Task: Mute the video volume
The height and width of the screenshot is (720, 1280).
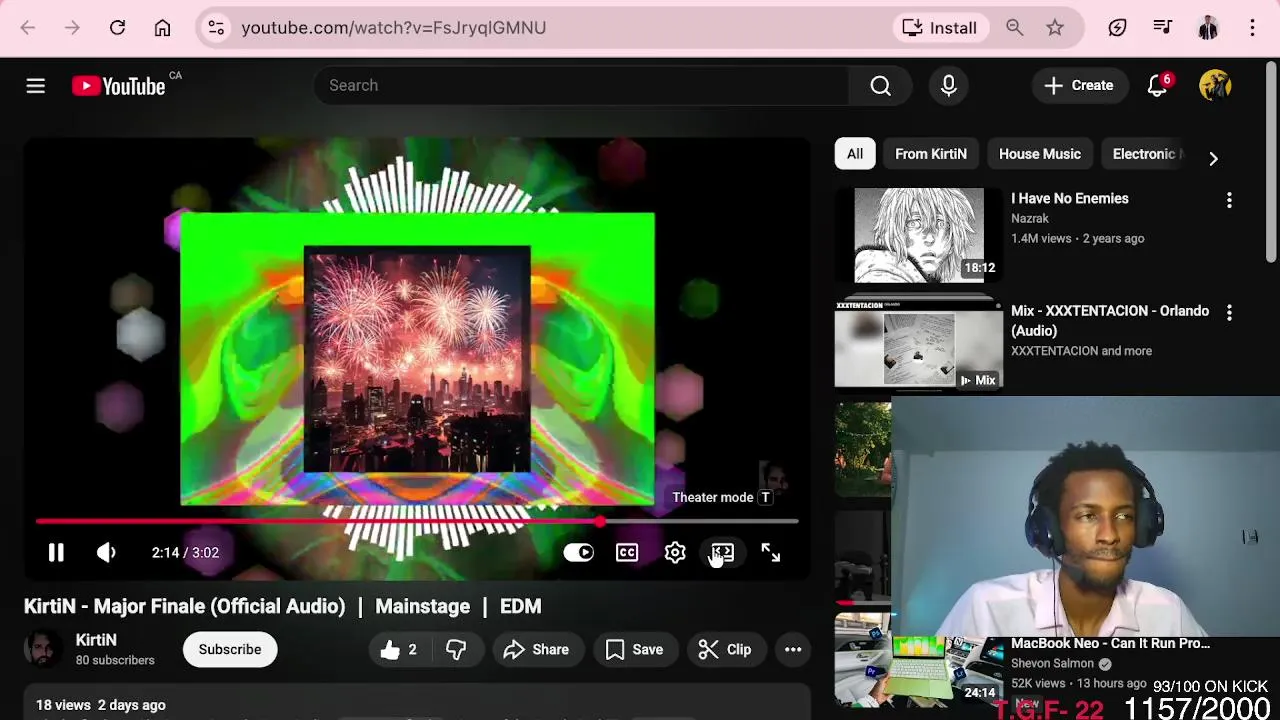Action: click(x=106, y=553)
